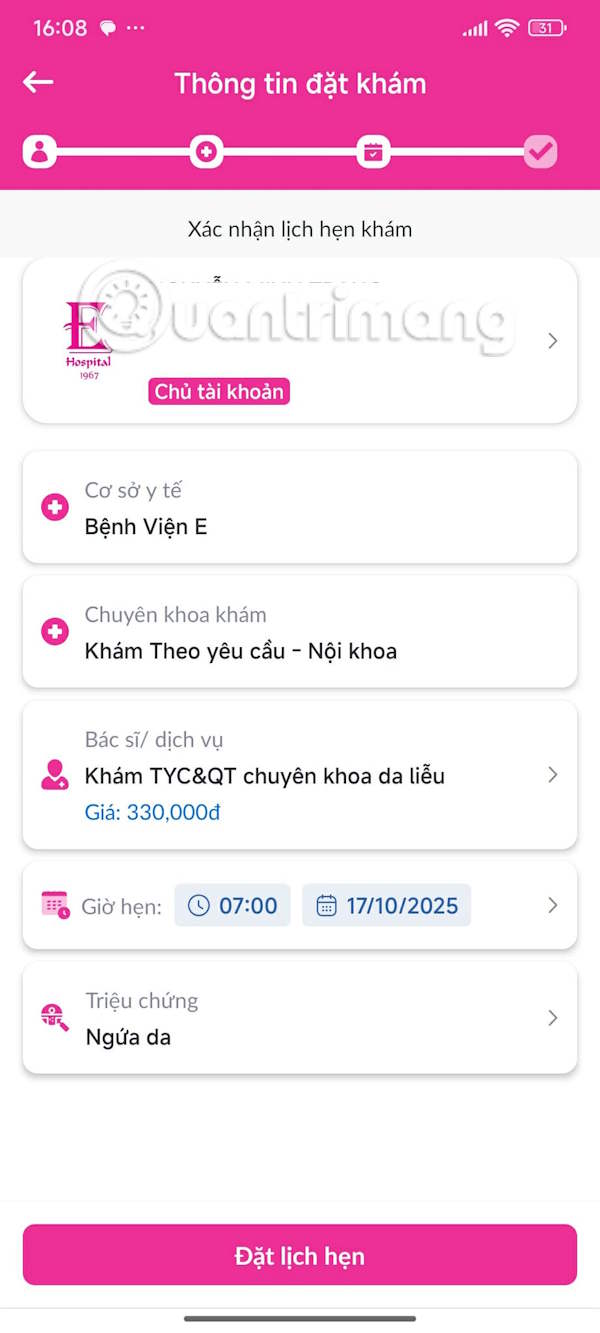Image resolution: width=600 pixels, height=1333 pixels.
Task: Open the 17/10/2025 date picker chip
Action: tap(386, 905)
